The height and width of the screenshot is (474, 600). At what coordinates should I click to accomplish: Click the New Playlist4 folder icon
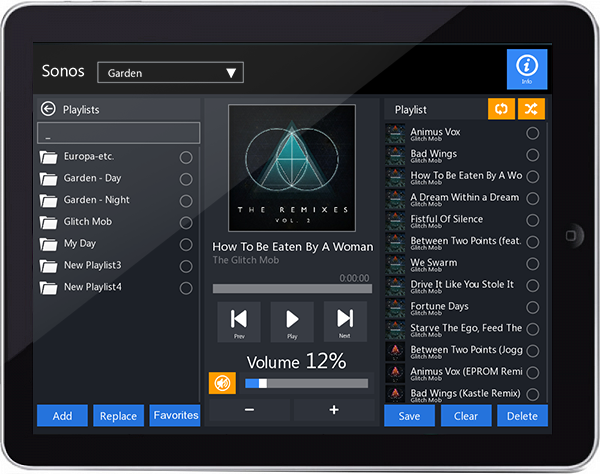48,288
